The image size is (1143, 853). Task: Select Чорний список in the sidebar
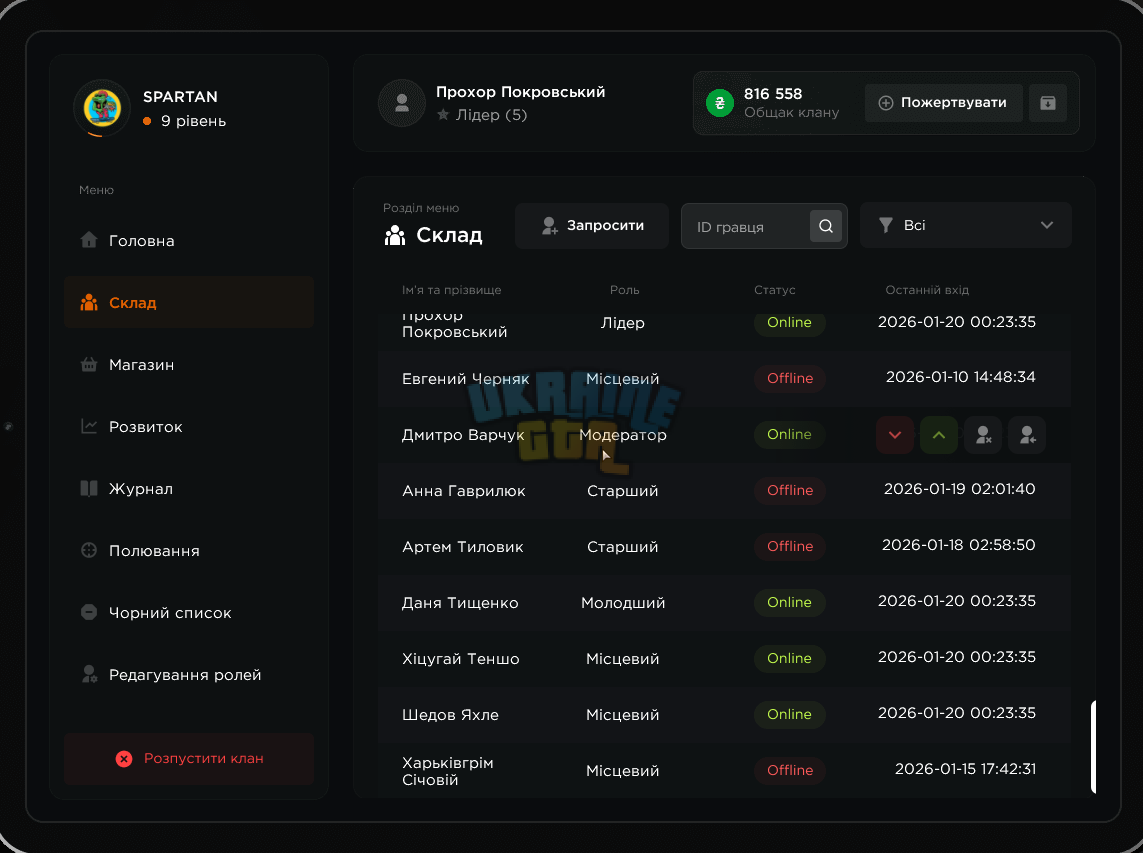[x=189, y=612]
